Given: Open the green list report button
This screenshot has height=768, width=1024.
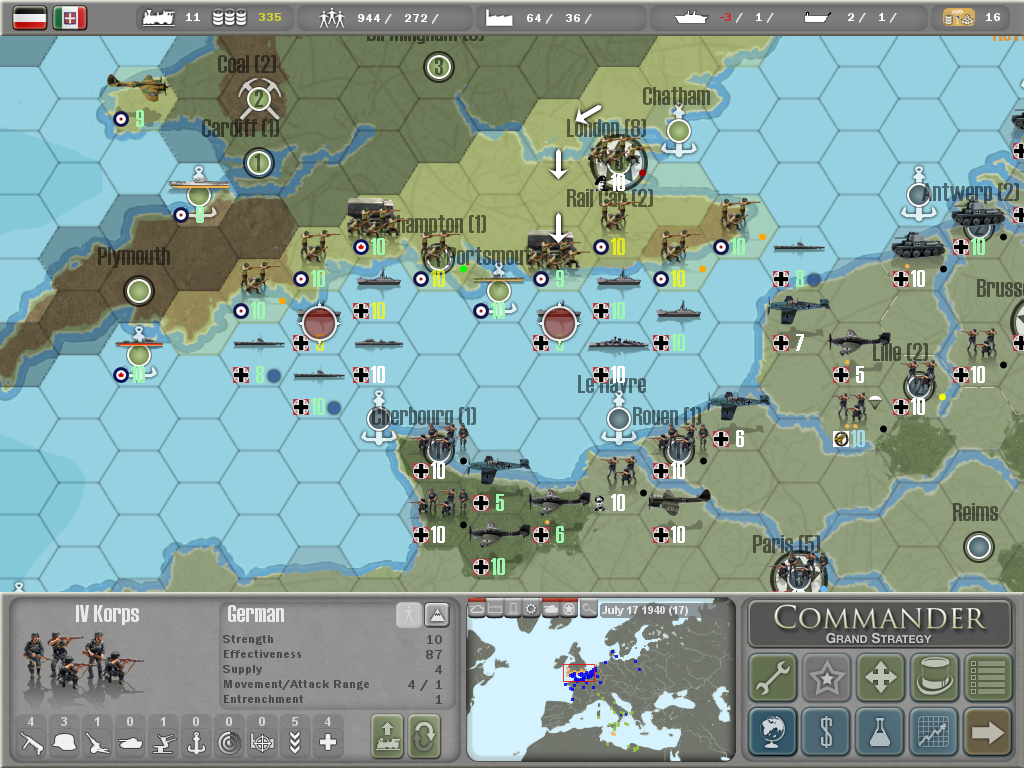Looking at the screenshot, I should tap(987, 678).
